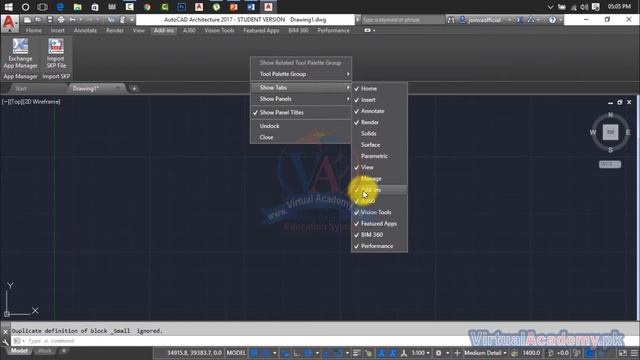
Task: Click the Plot printer icon in Quick Access toolbar
Action: coord(61,20)
